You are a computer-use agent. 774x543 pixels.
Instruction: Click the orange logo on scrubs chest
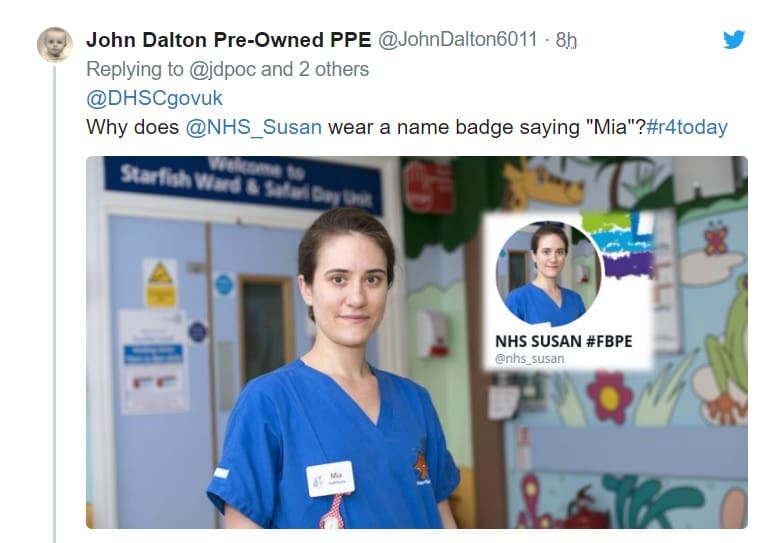tap(421, 467)
